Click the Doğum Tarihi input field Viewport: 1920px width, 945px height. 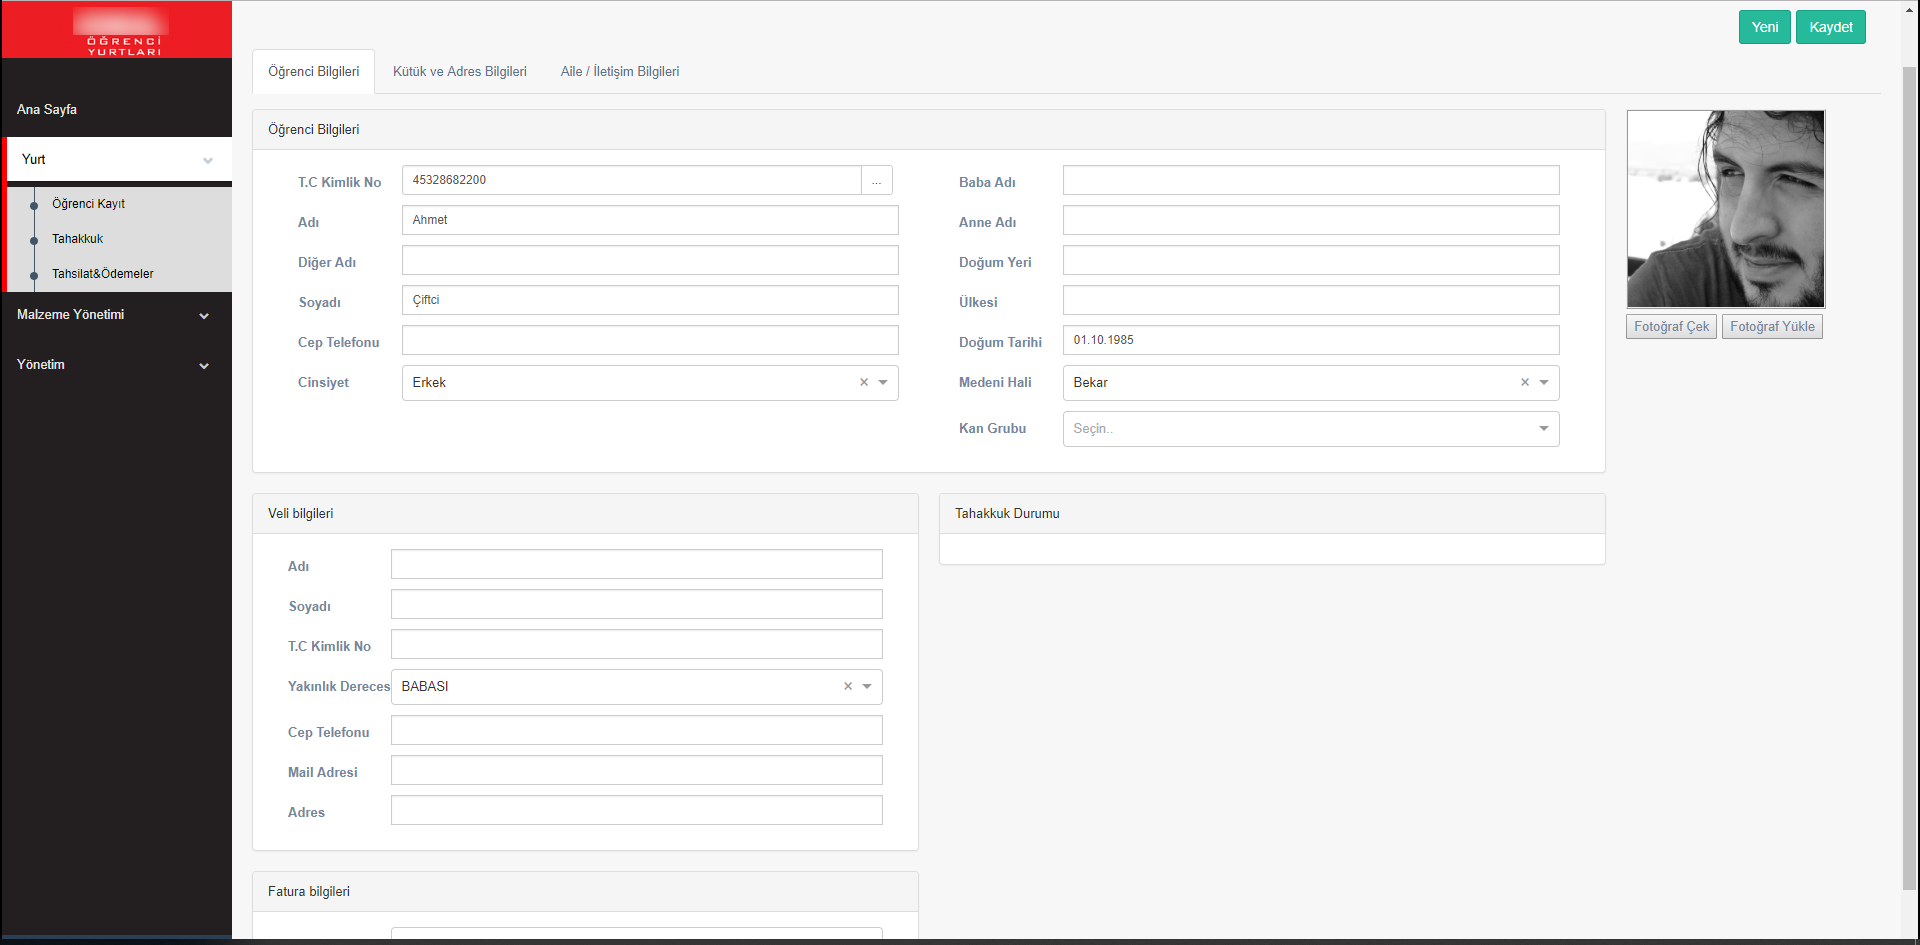tap(1310, 340)
